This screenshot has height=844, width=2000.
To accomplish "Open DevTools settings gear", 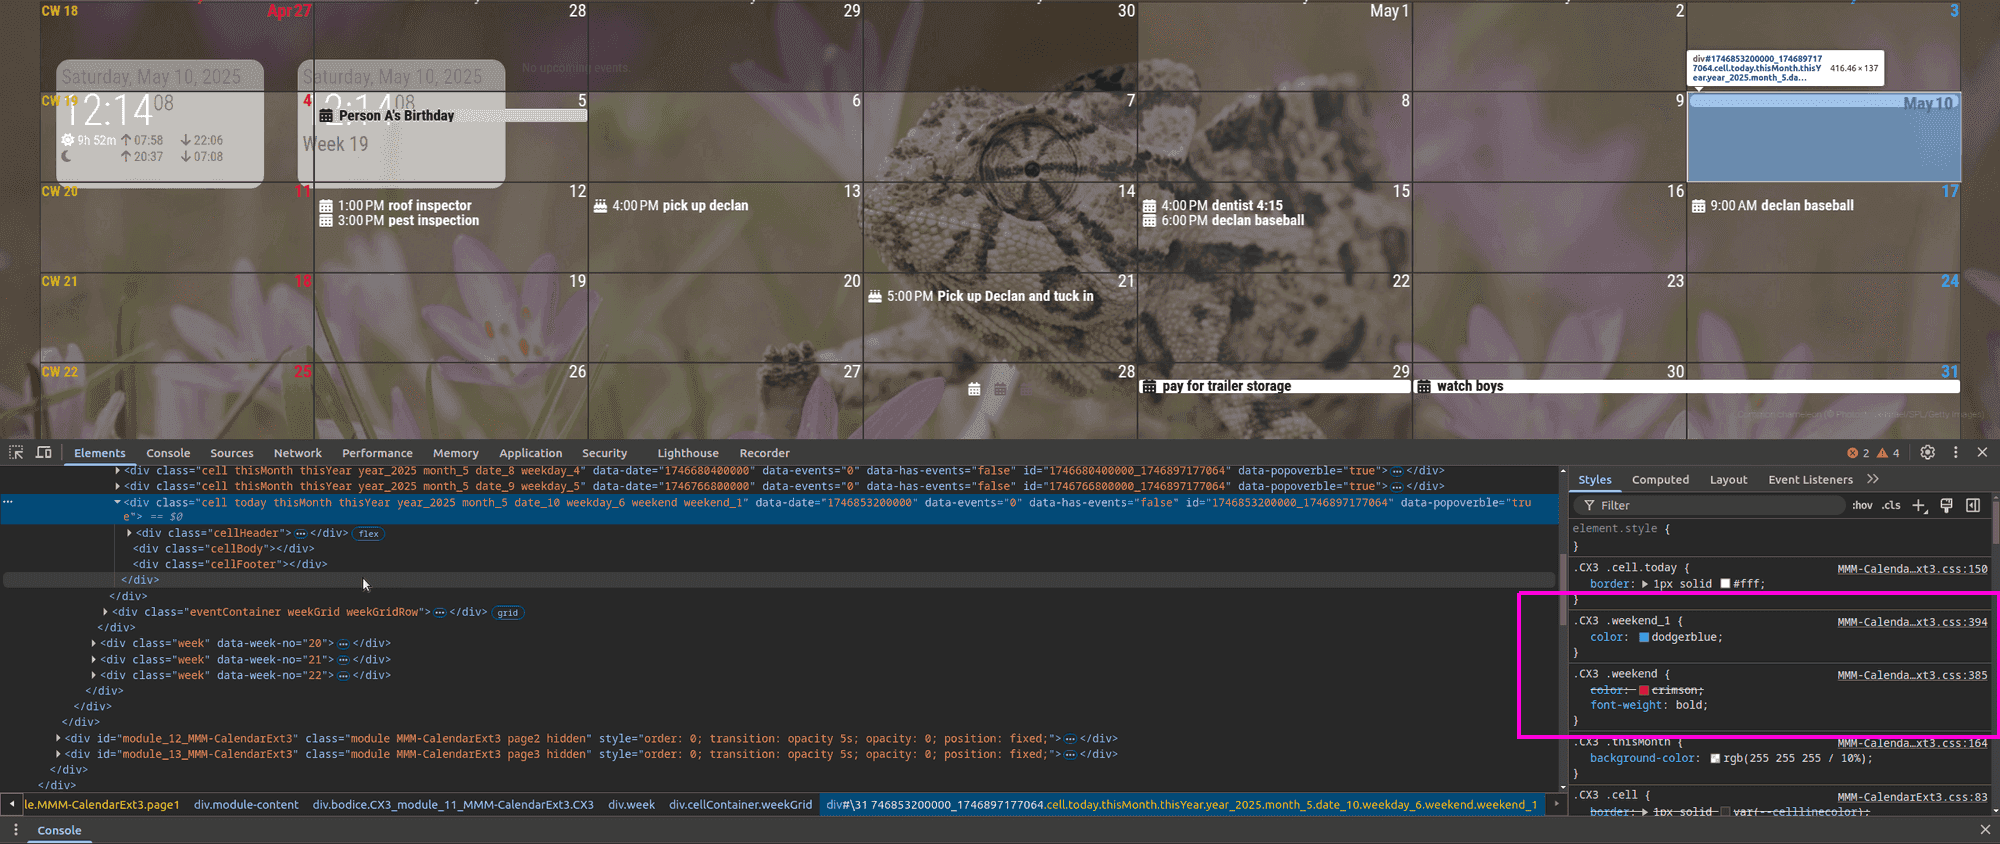I will tap(1928, 453).
